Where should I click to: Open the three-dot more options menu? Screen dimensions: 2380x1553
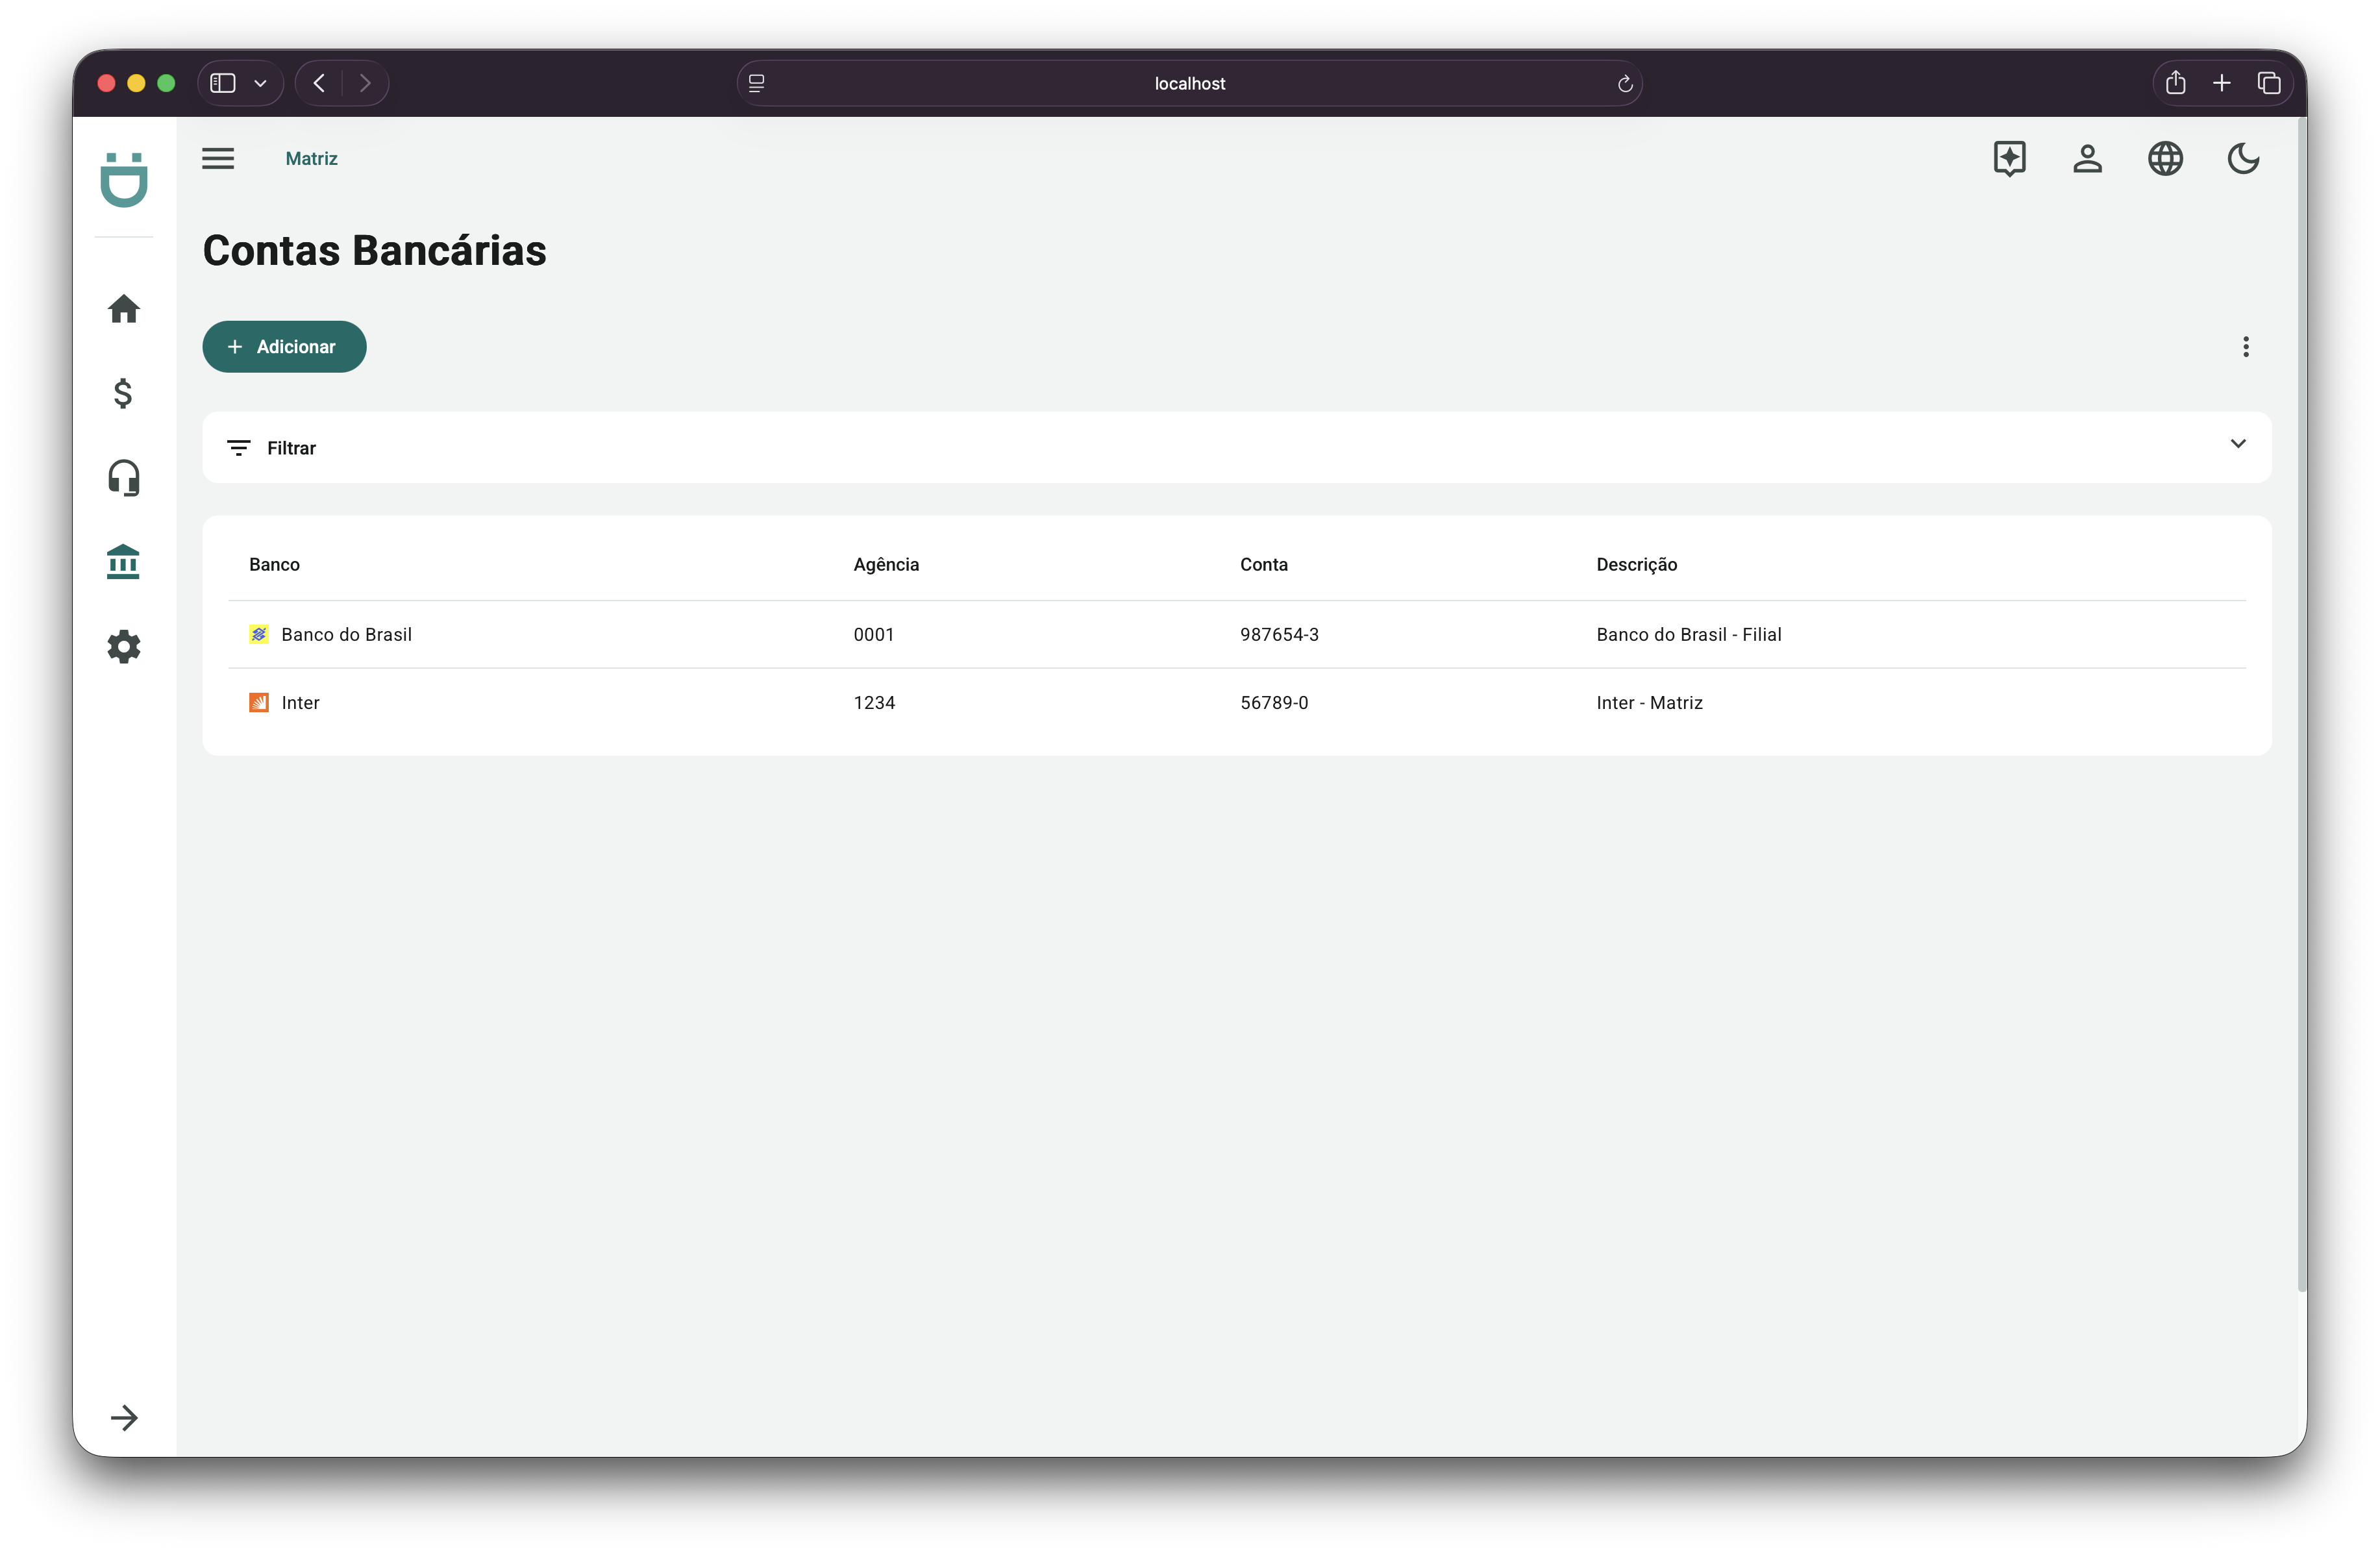[x=2245, y=347]
